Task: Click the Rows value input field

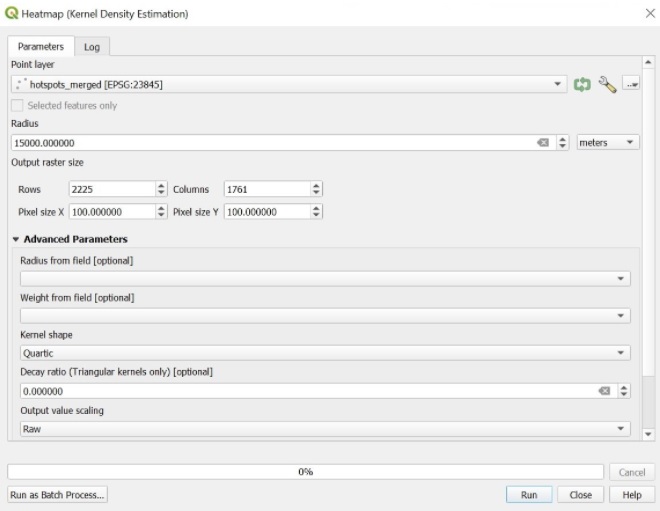Action: pos(110,189)
